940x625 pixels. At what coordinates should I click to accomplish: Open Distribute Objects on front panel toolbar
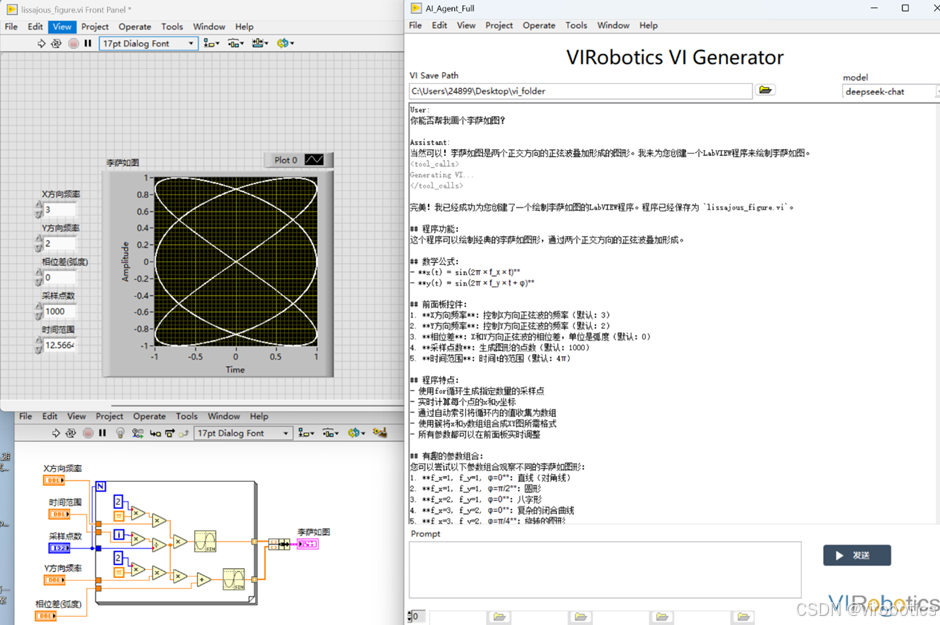point(236,43)
